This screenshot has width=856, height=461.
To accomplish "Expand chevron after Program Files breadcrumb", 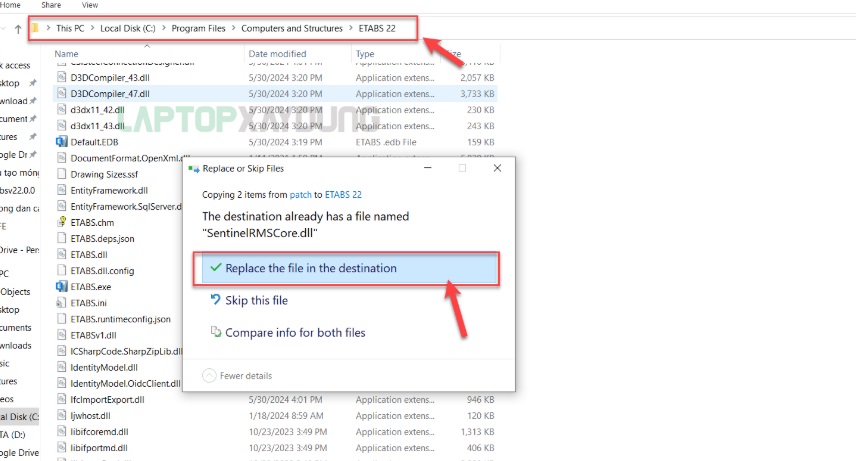I will [x=233, y=28].
